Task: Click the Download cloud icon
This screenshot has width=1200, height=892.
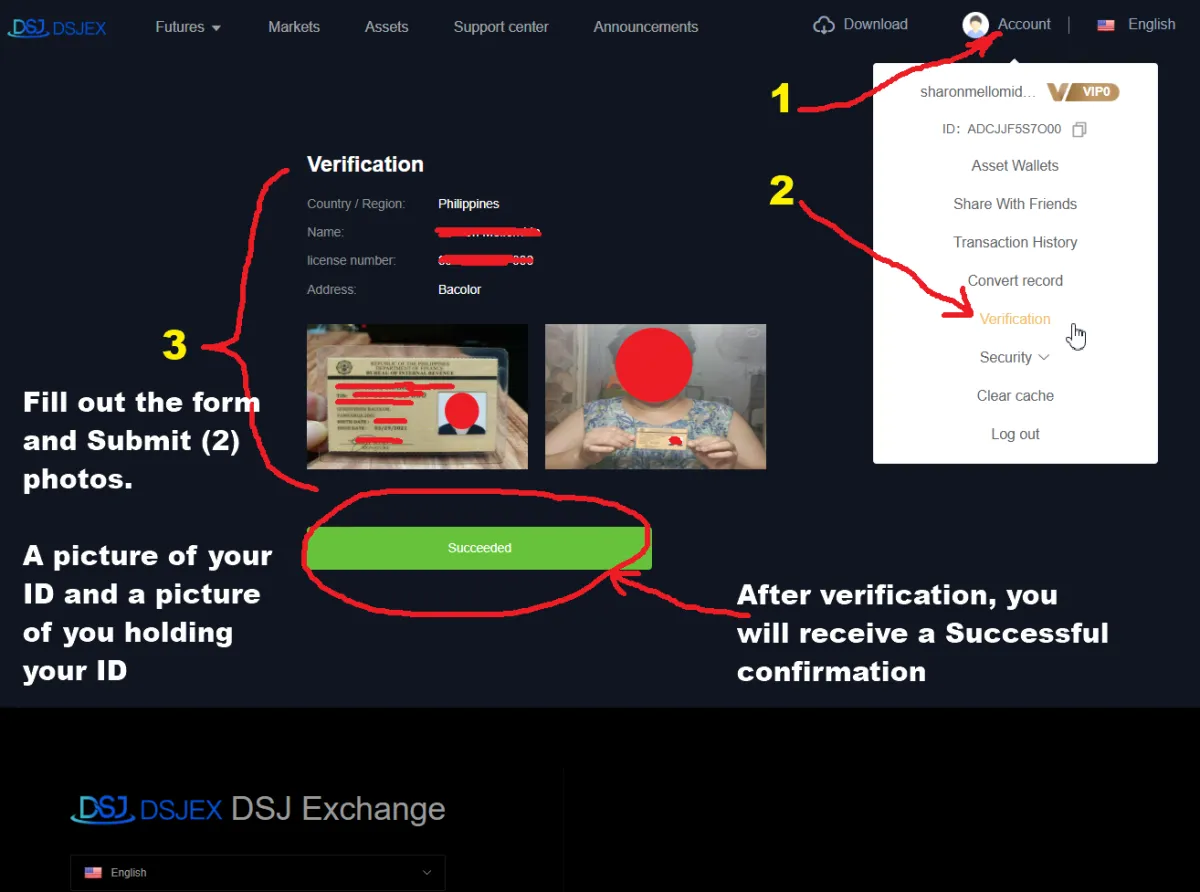Action: tap(824, 25)
